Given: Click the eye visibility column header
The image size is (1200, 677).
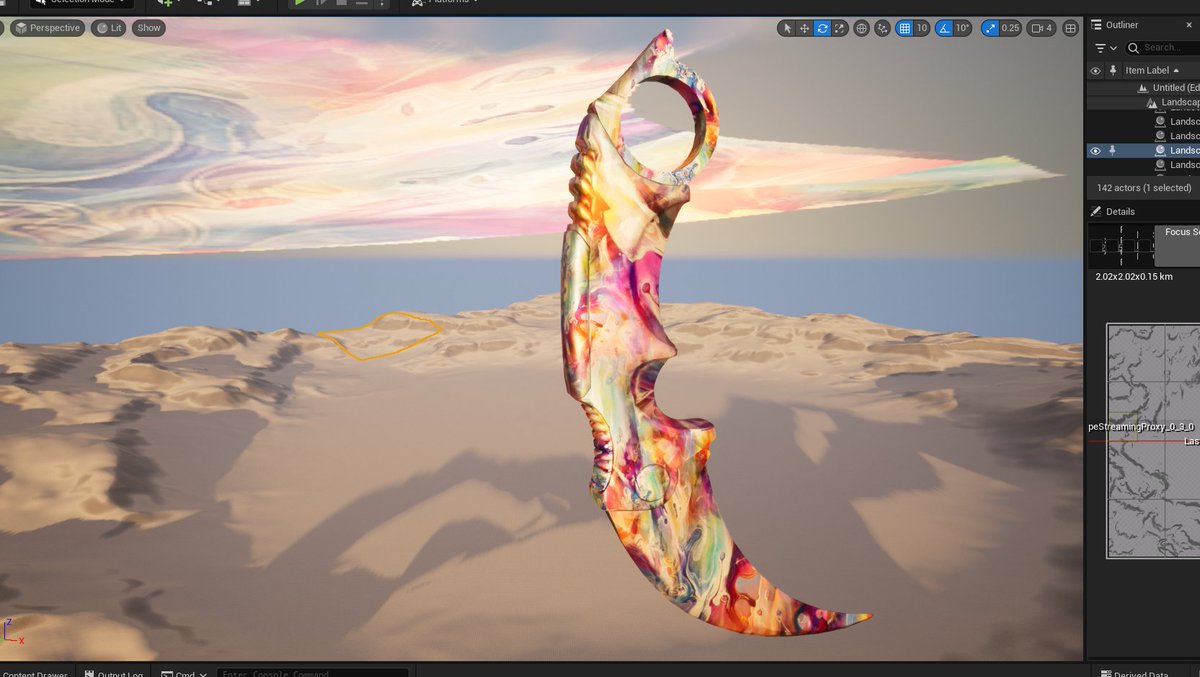Looking at the screenshot, I should (x=1095, y=71).
